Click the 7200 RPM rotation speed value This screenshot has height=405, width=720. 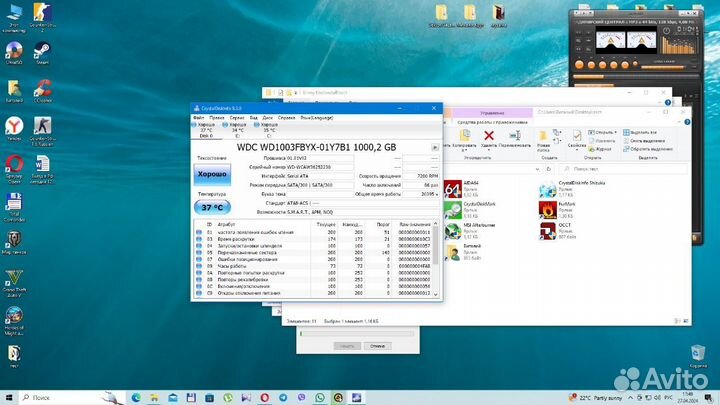pyautogui.click(x=421, y=176)
